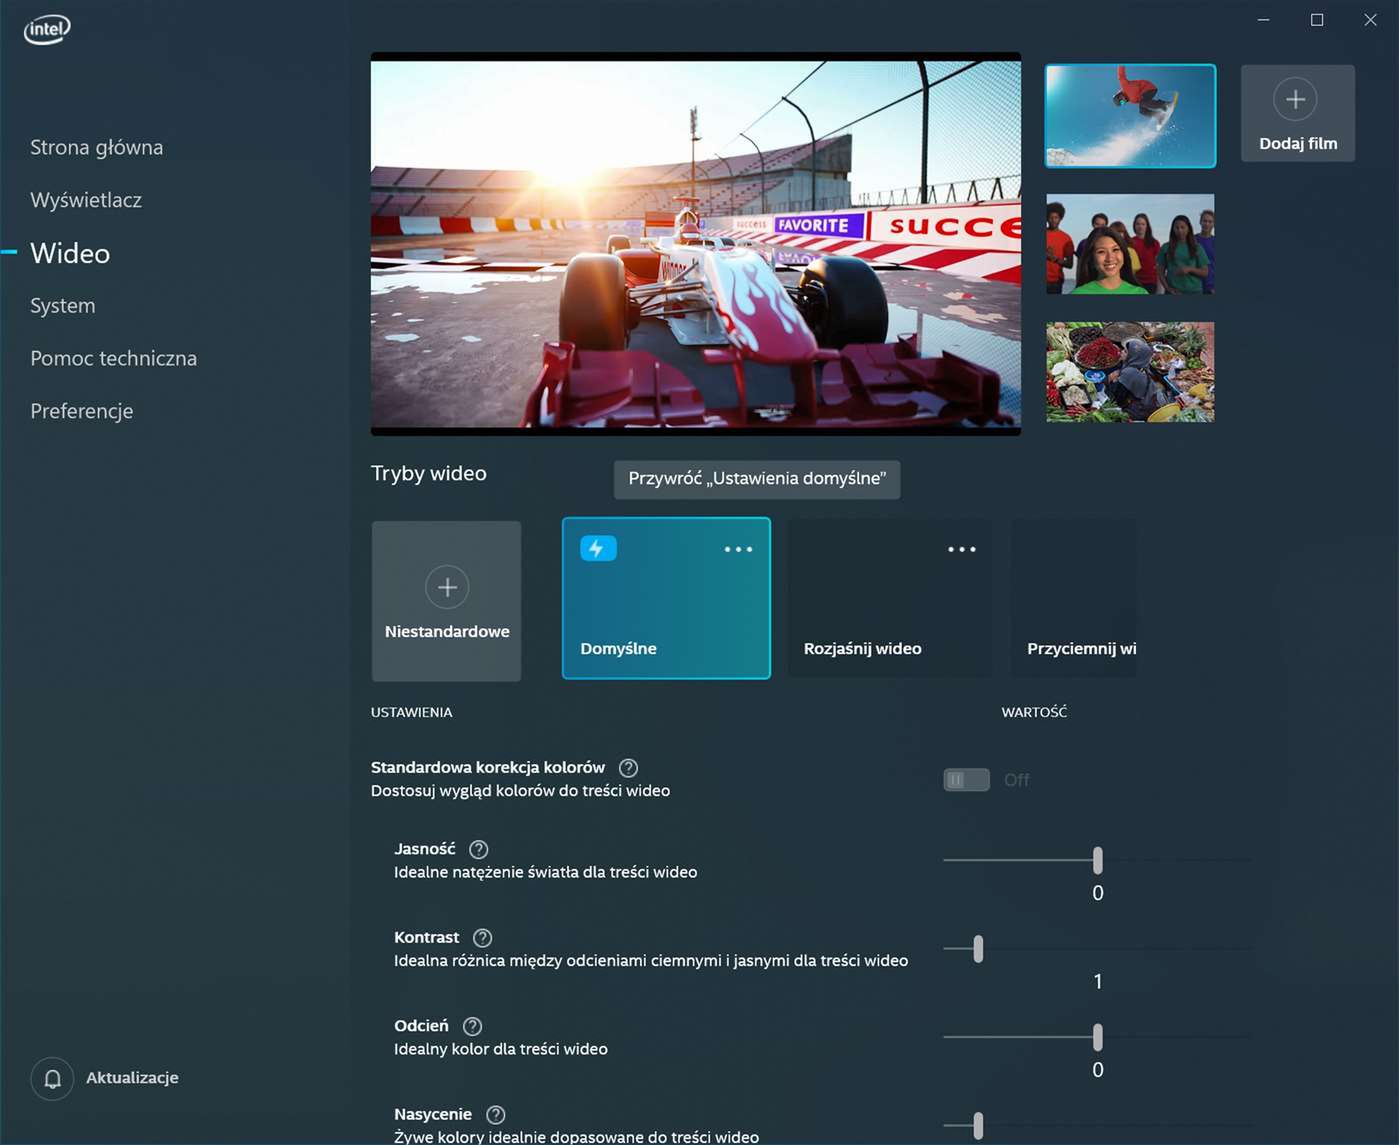Click the Kontrast value 1
This screenshot has width=1399, height=1145.
click(1098, 982)
